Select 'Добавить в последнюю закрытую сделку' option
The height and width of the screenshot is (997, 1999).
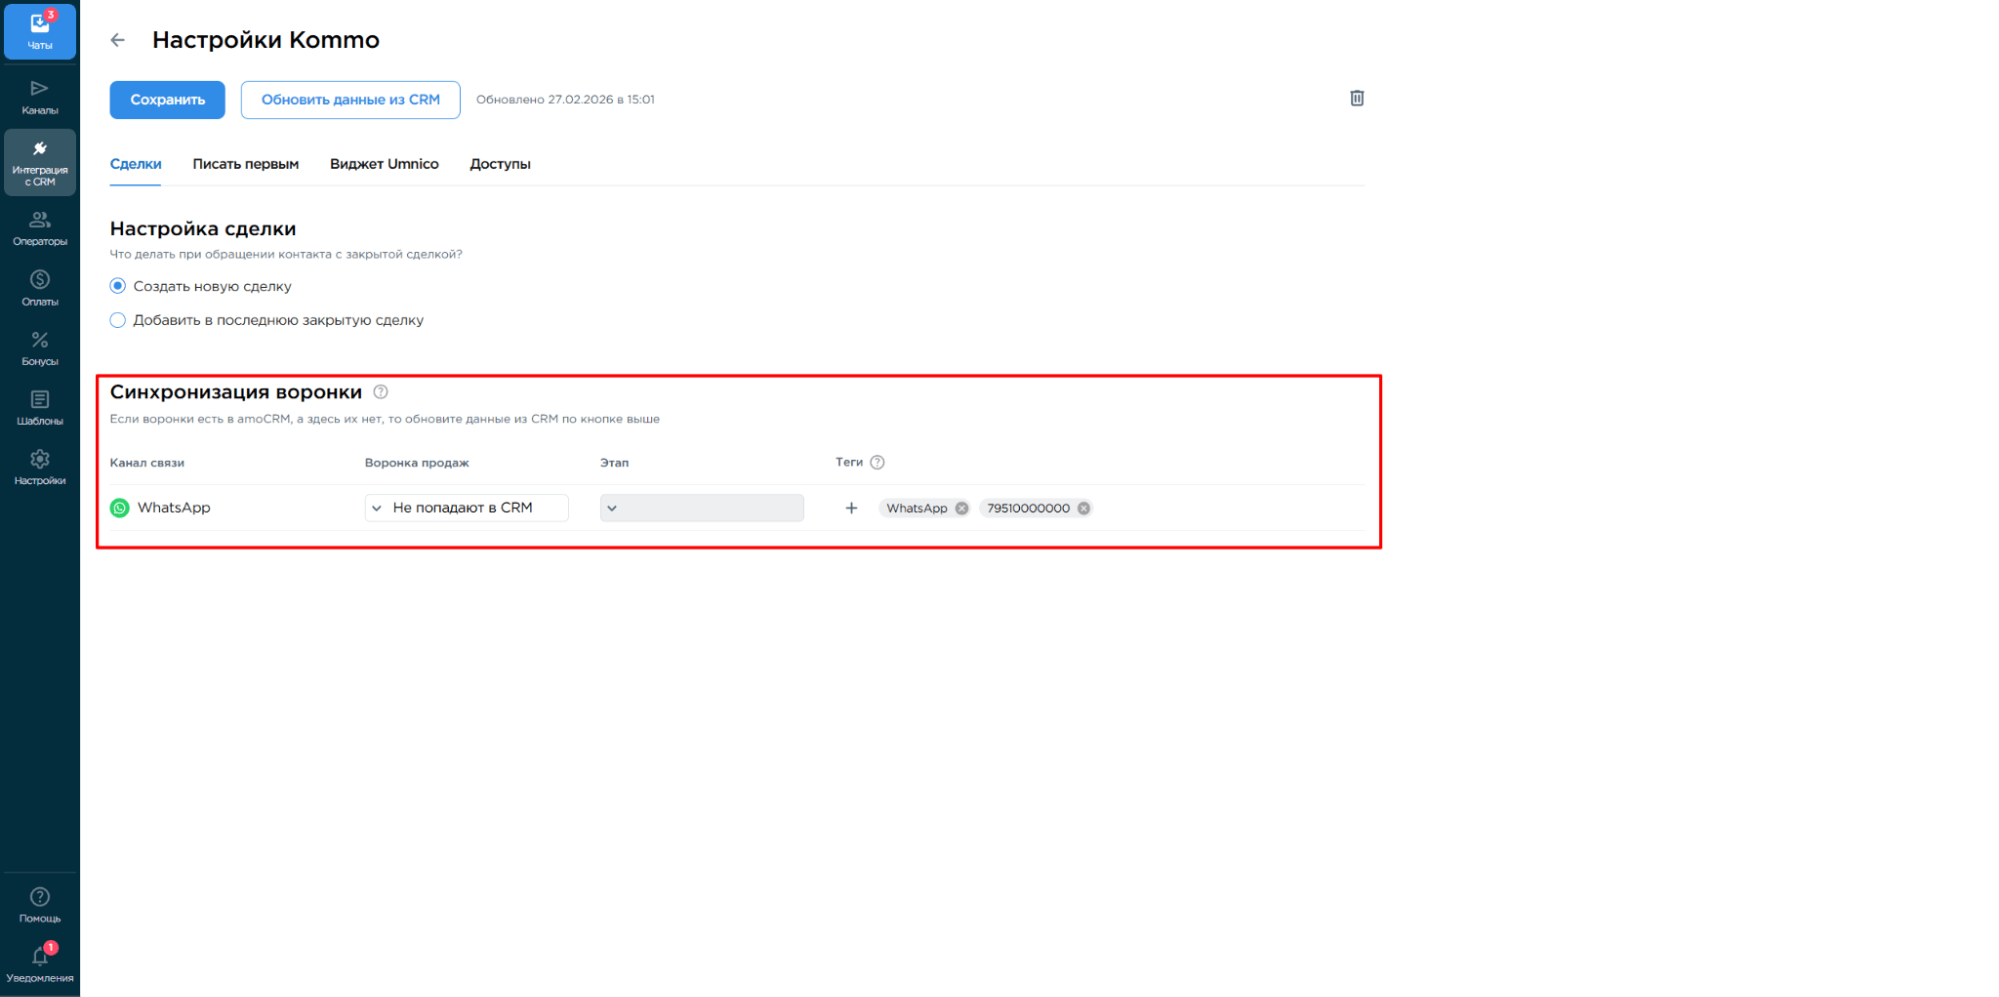tap(118, 320)
